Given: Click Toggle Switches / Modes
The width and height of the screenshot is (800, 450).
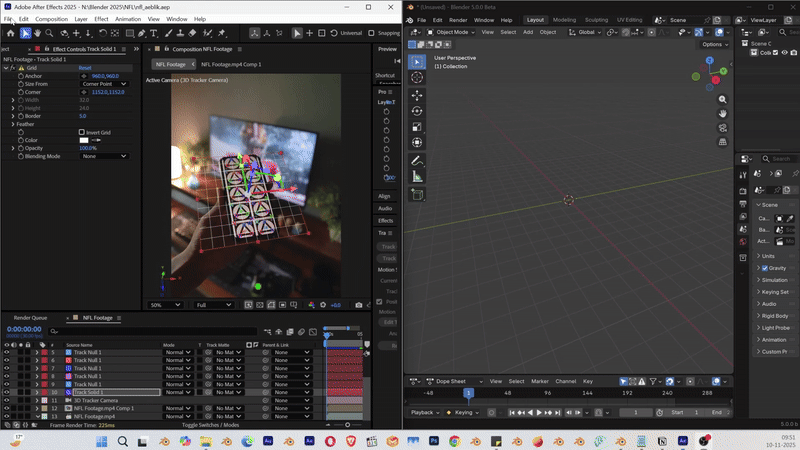Looking at the screenshot, I should pyautogui.click(x=210, y=425).
